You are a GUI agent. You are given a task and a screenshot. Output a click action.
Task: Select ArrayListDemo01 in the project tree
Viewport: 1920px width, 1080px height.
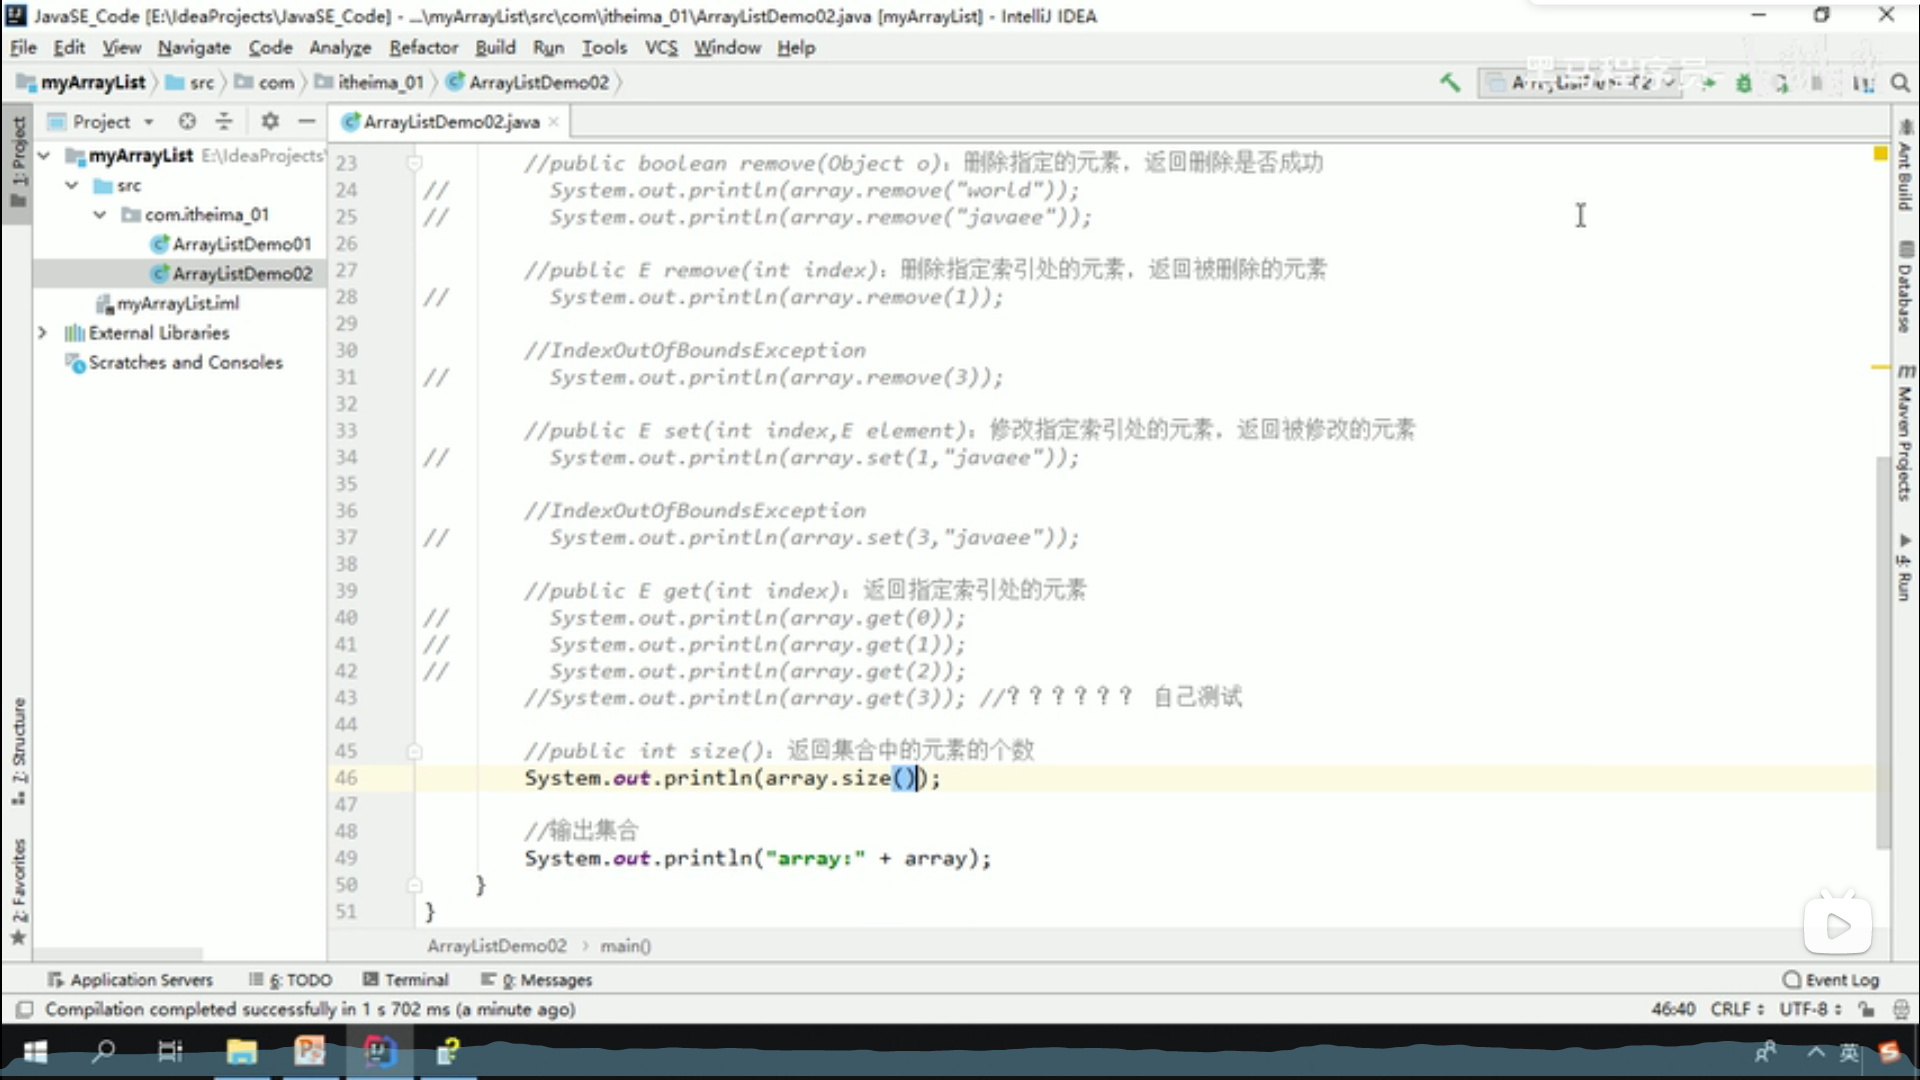pyautogui.click(x=241, y=243)
